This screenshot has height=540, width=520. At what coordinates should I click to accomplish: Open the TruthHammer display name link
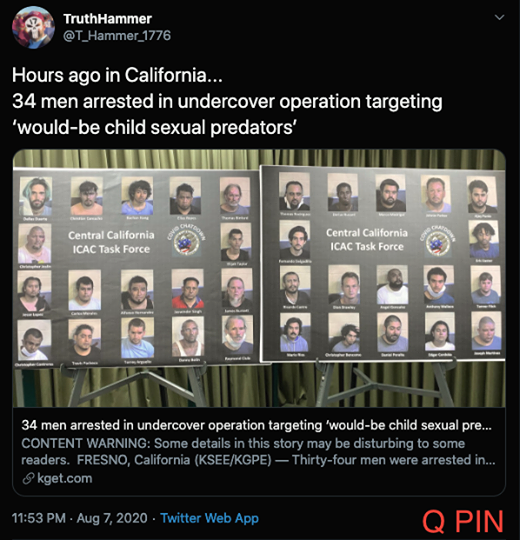pos(107,19)
